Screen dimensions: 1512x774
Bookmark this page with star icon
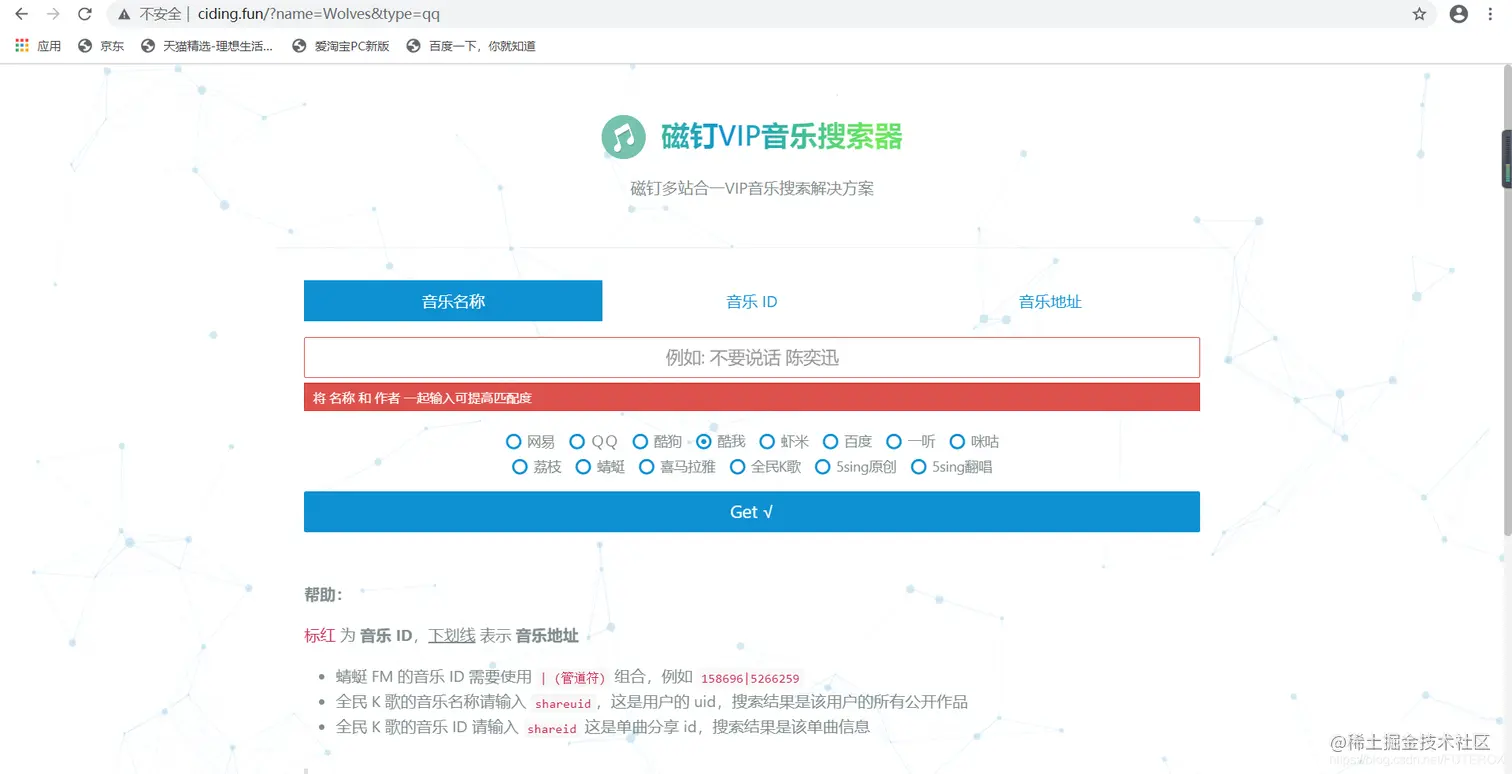point(1419,14)
